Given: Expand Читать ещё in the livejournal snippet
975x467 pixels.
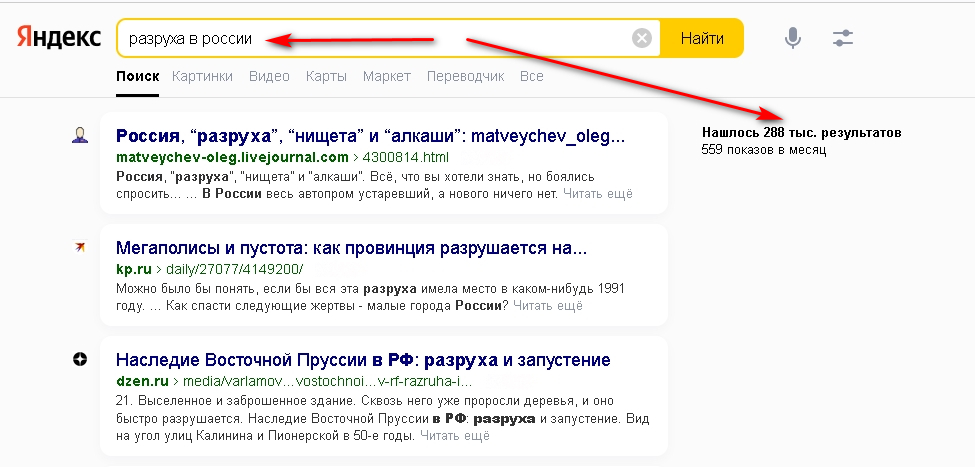Looking at the screenshot, I should [x=598, y=193].
